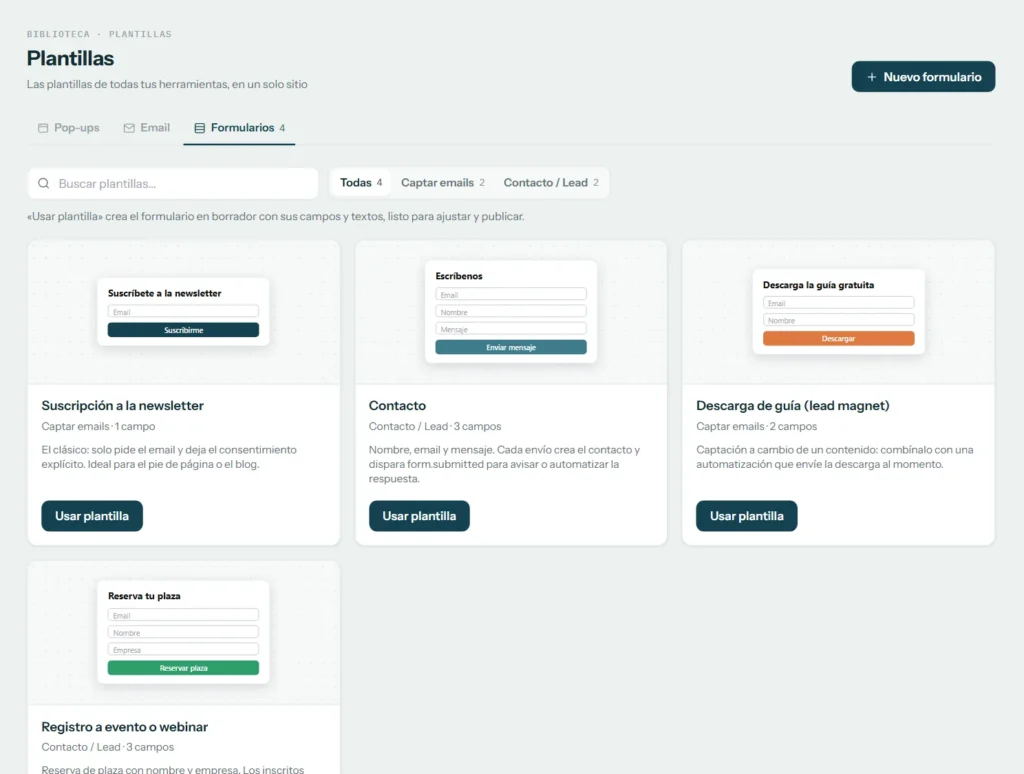
Task: Click the «Usar plantilla» helper note text
Action: click(x=276, y=216)
